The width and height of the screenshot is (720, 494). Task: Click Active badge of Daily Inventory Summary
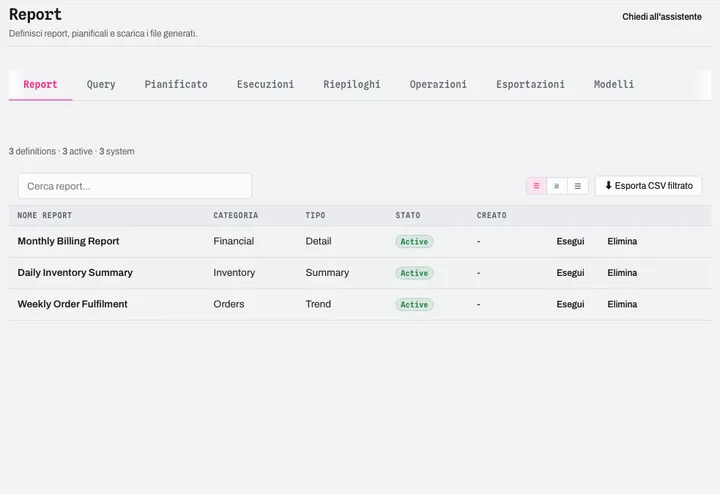[414, 273]
